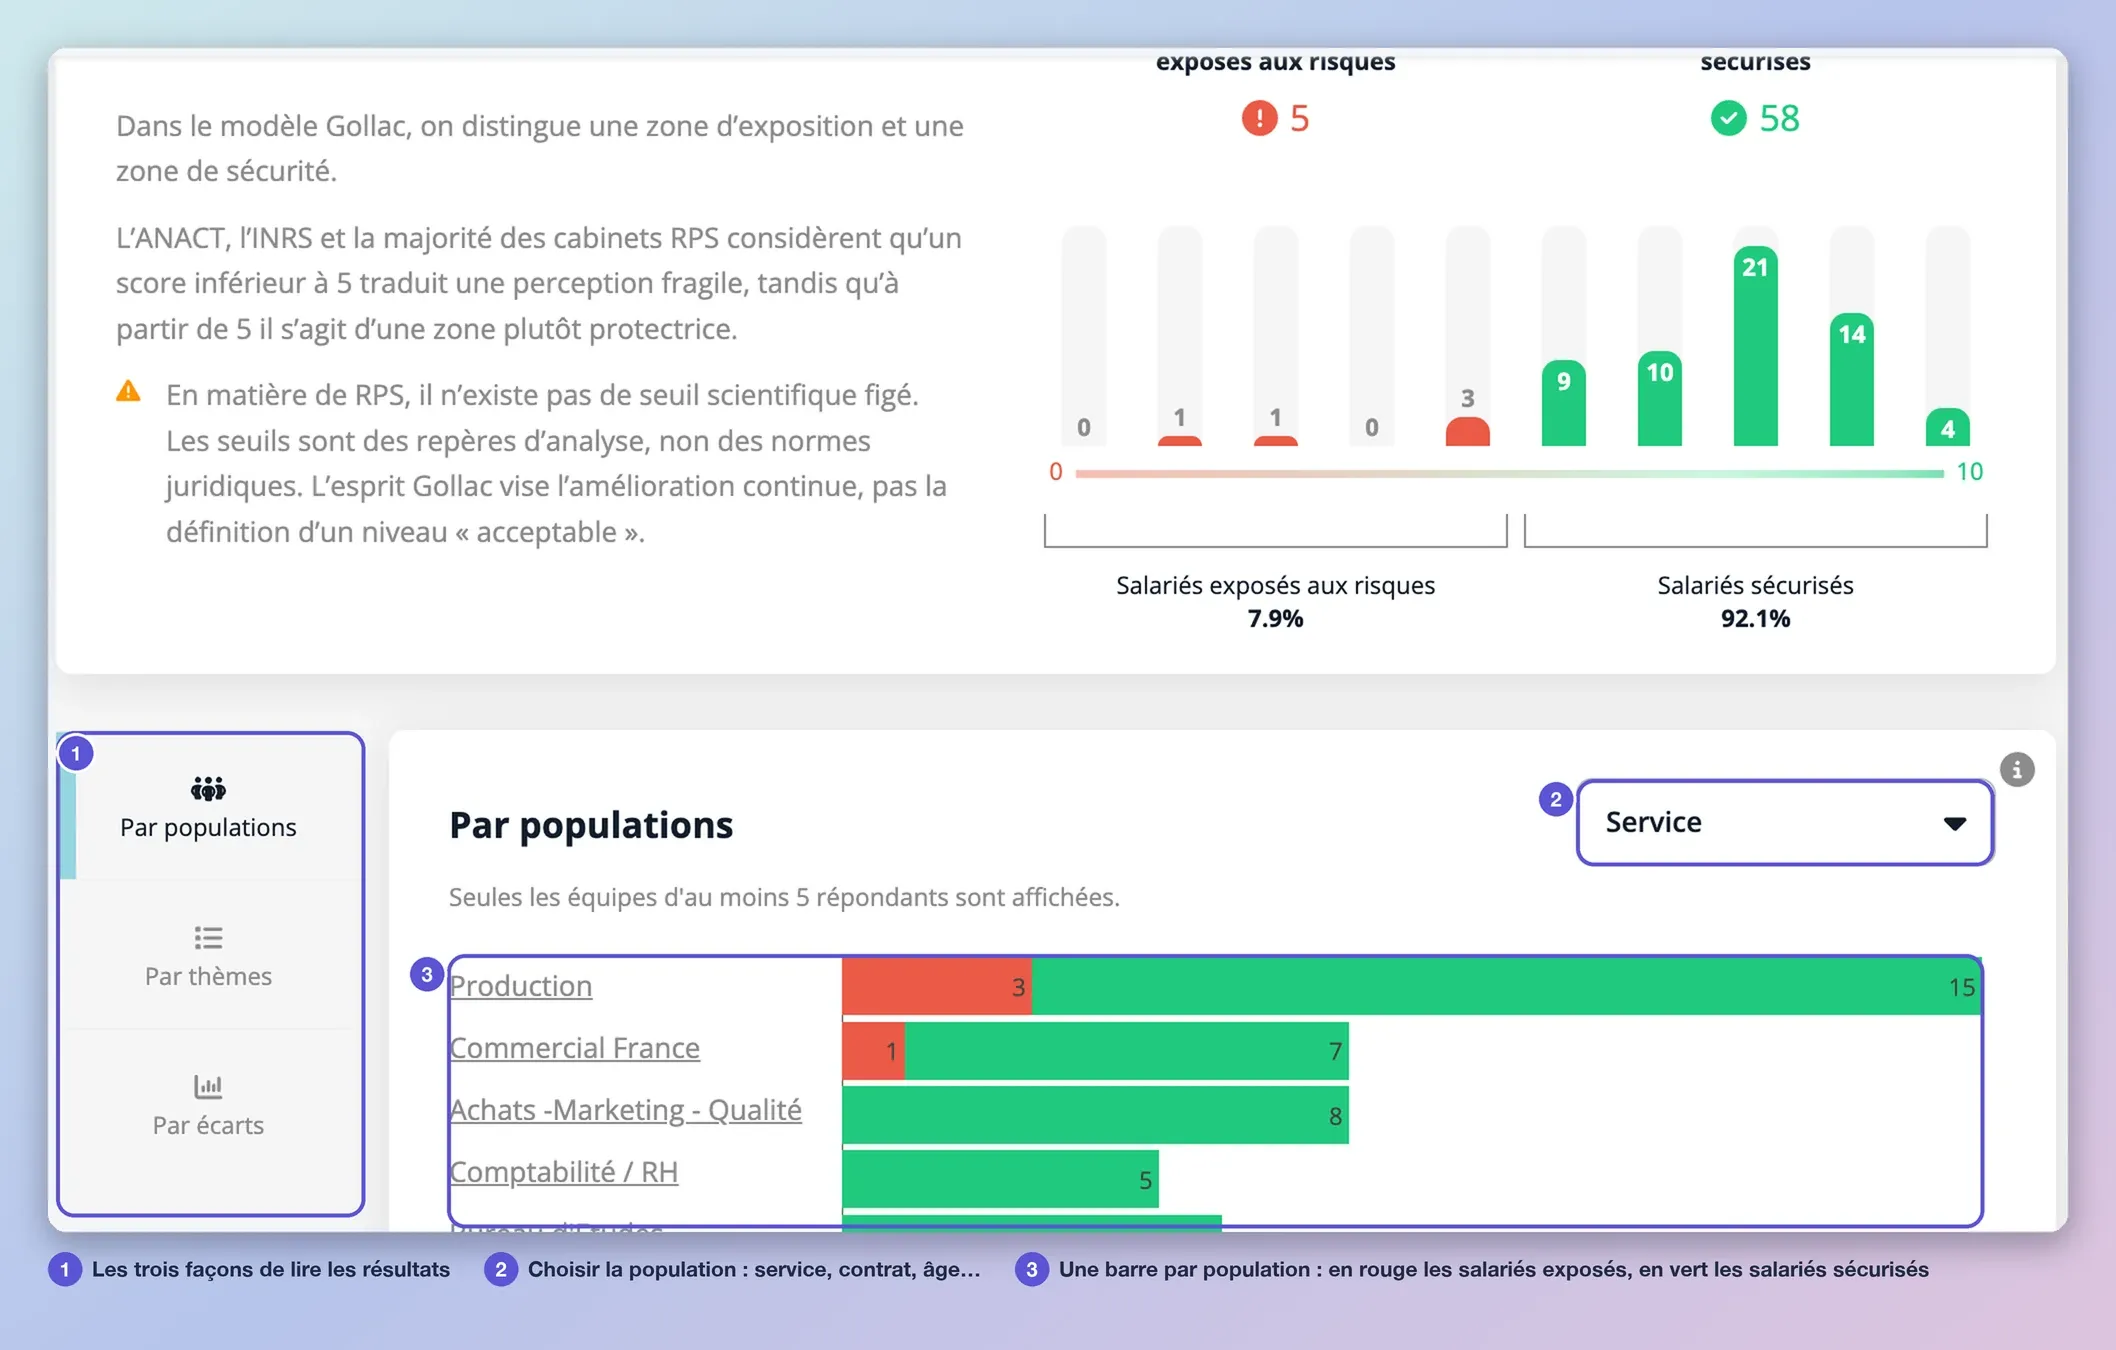Click the tallest green histogram bar labeled 21
The image size is (2116, 1350).
pos(1756,346)
